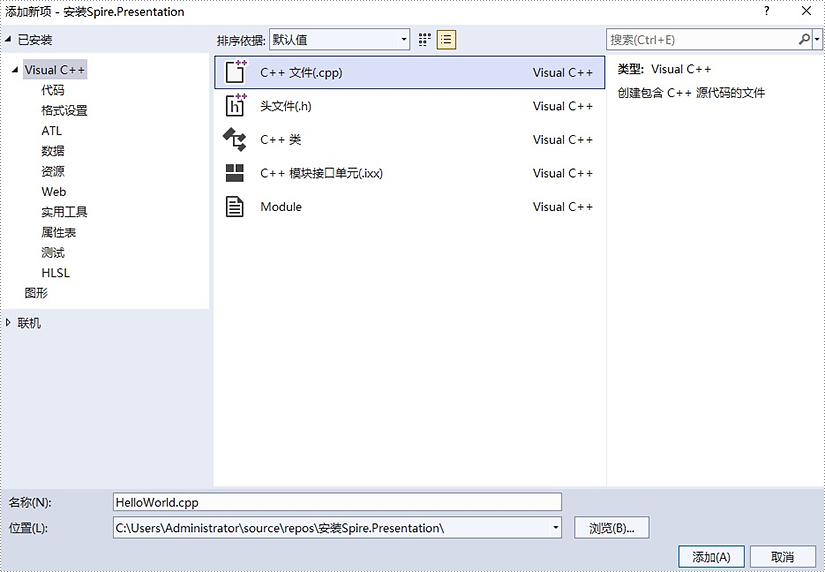Viewport: 825px width, 572px height.
Task: Click the '创建包含 C++ 源代码的文件' description
Action: point(691,93)
